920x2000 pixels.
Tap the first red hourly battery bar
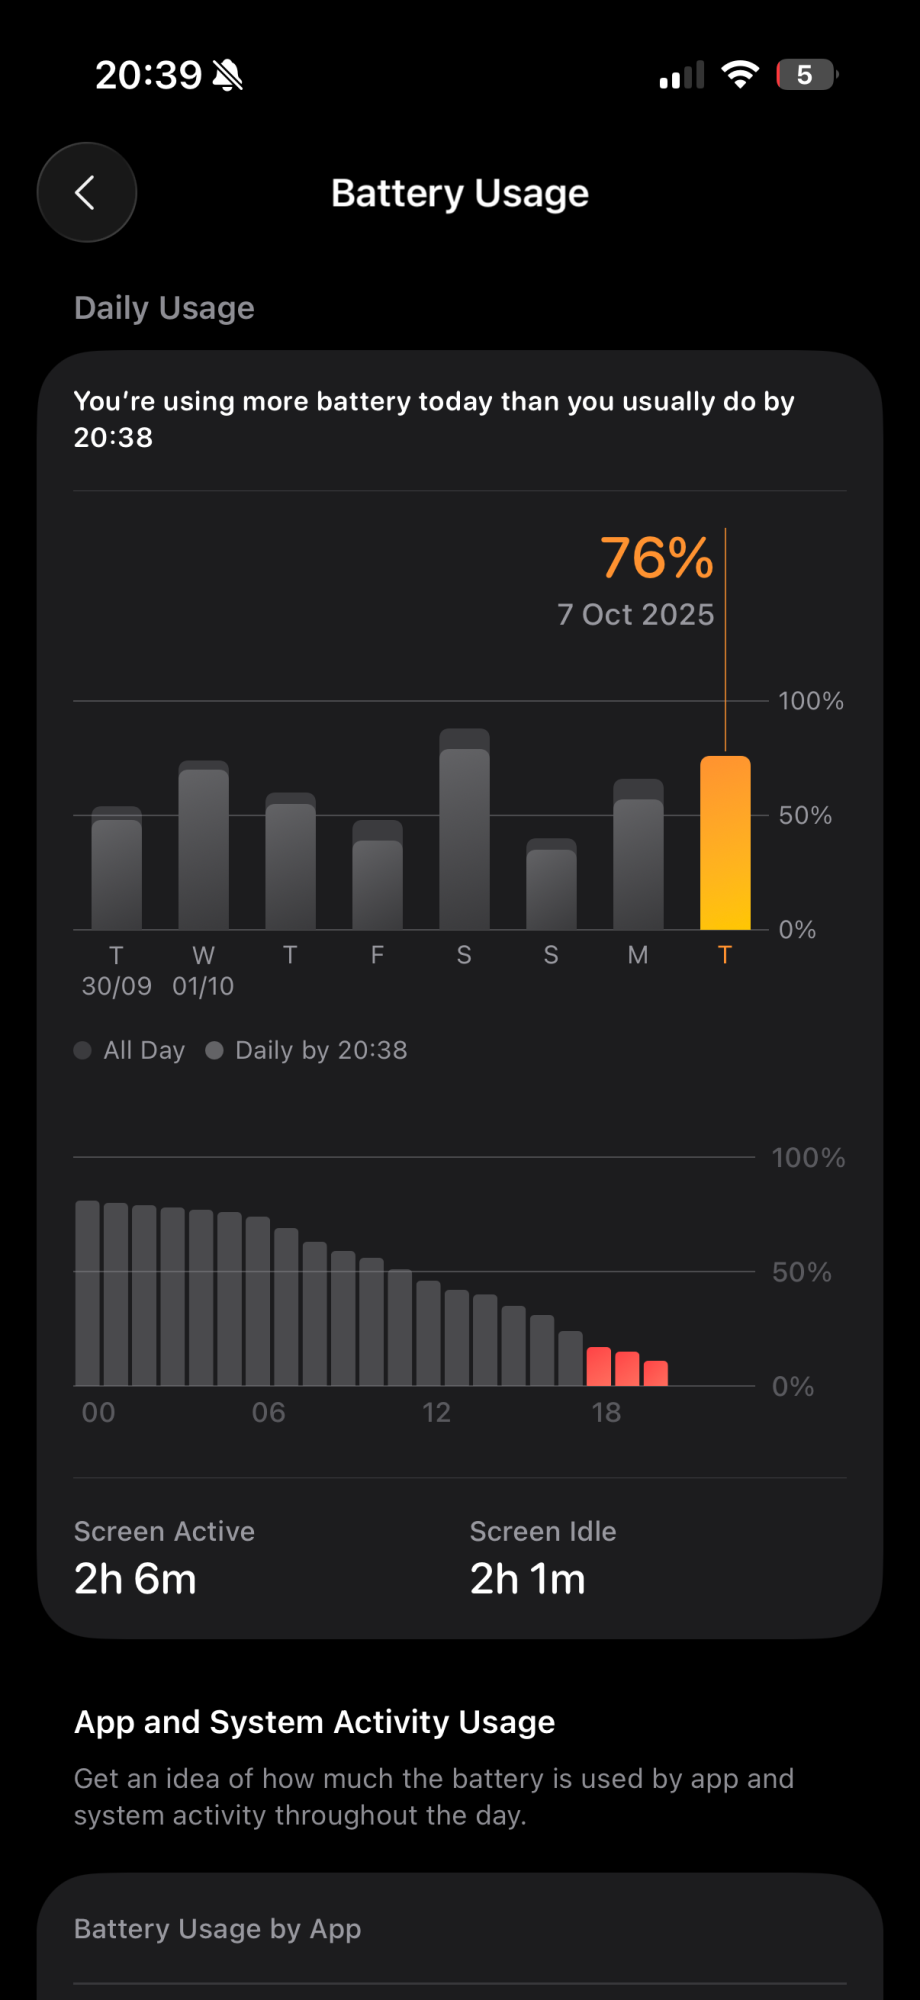pos(598,1366)
